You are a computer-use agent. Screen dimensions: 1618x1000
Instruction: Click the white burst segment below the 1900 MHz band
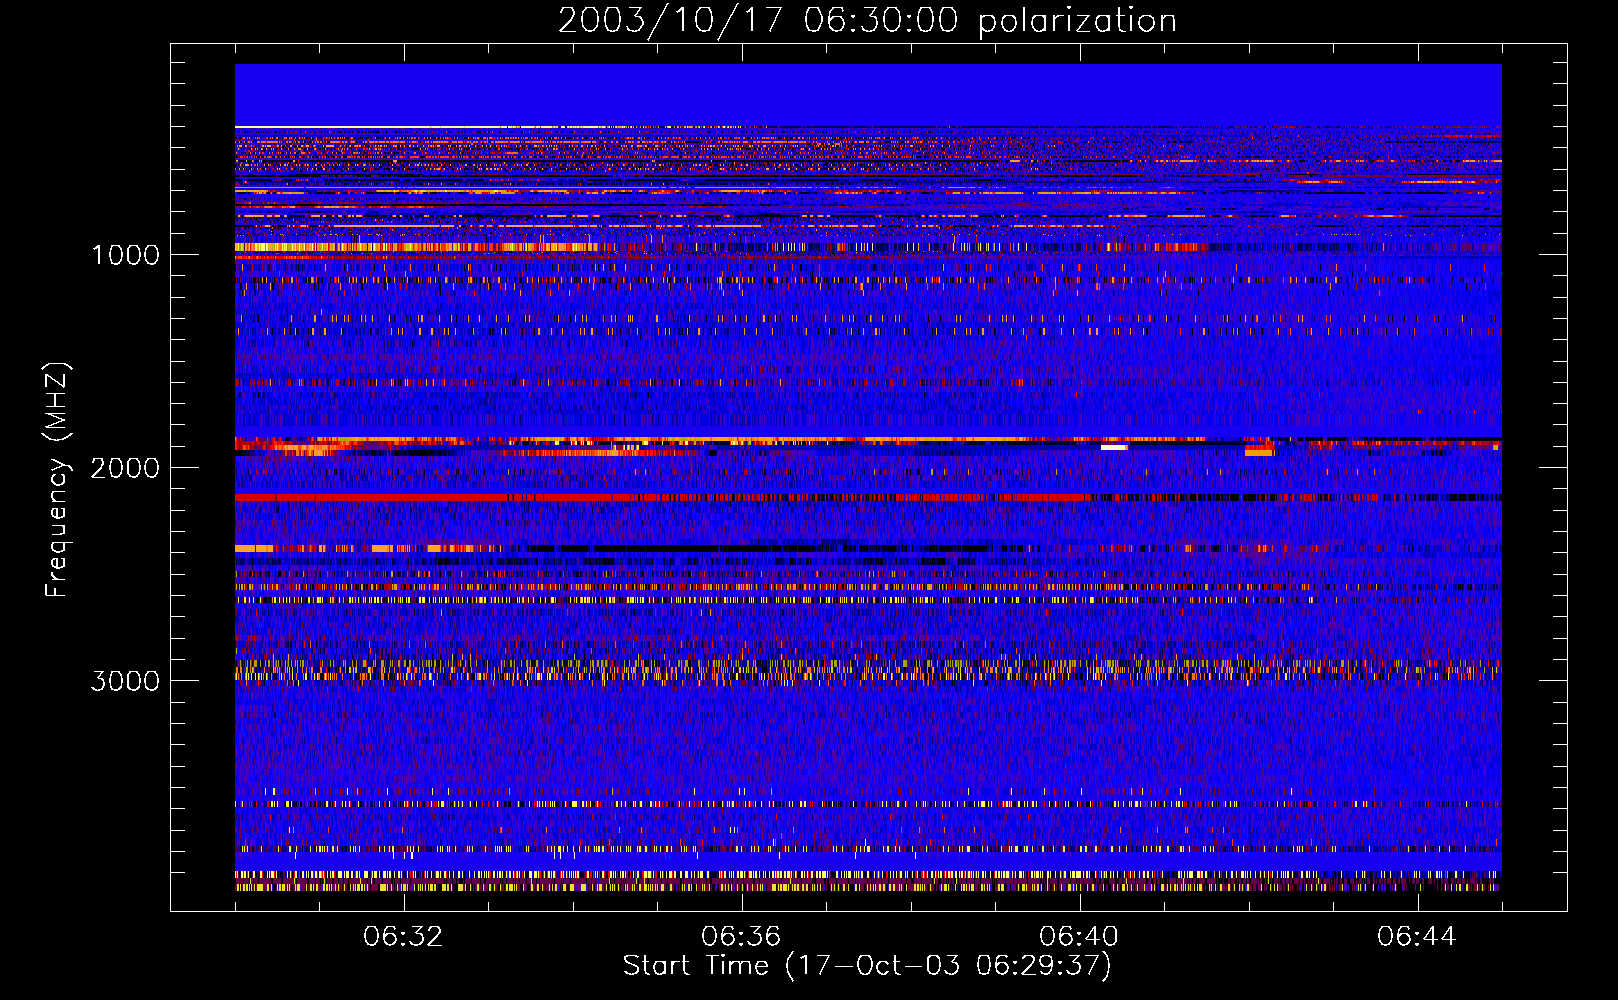1114,447
